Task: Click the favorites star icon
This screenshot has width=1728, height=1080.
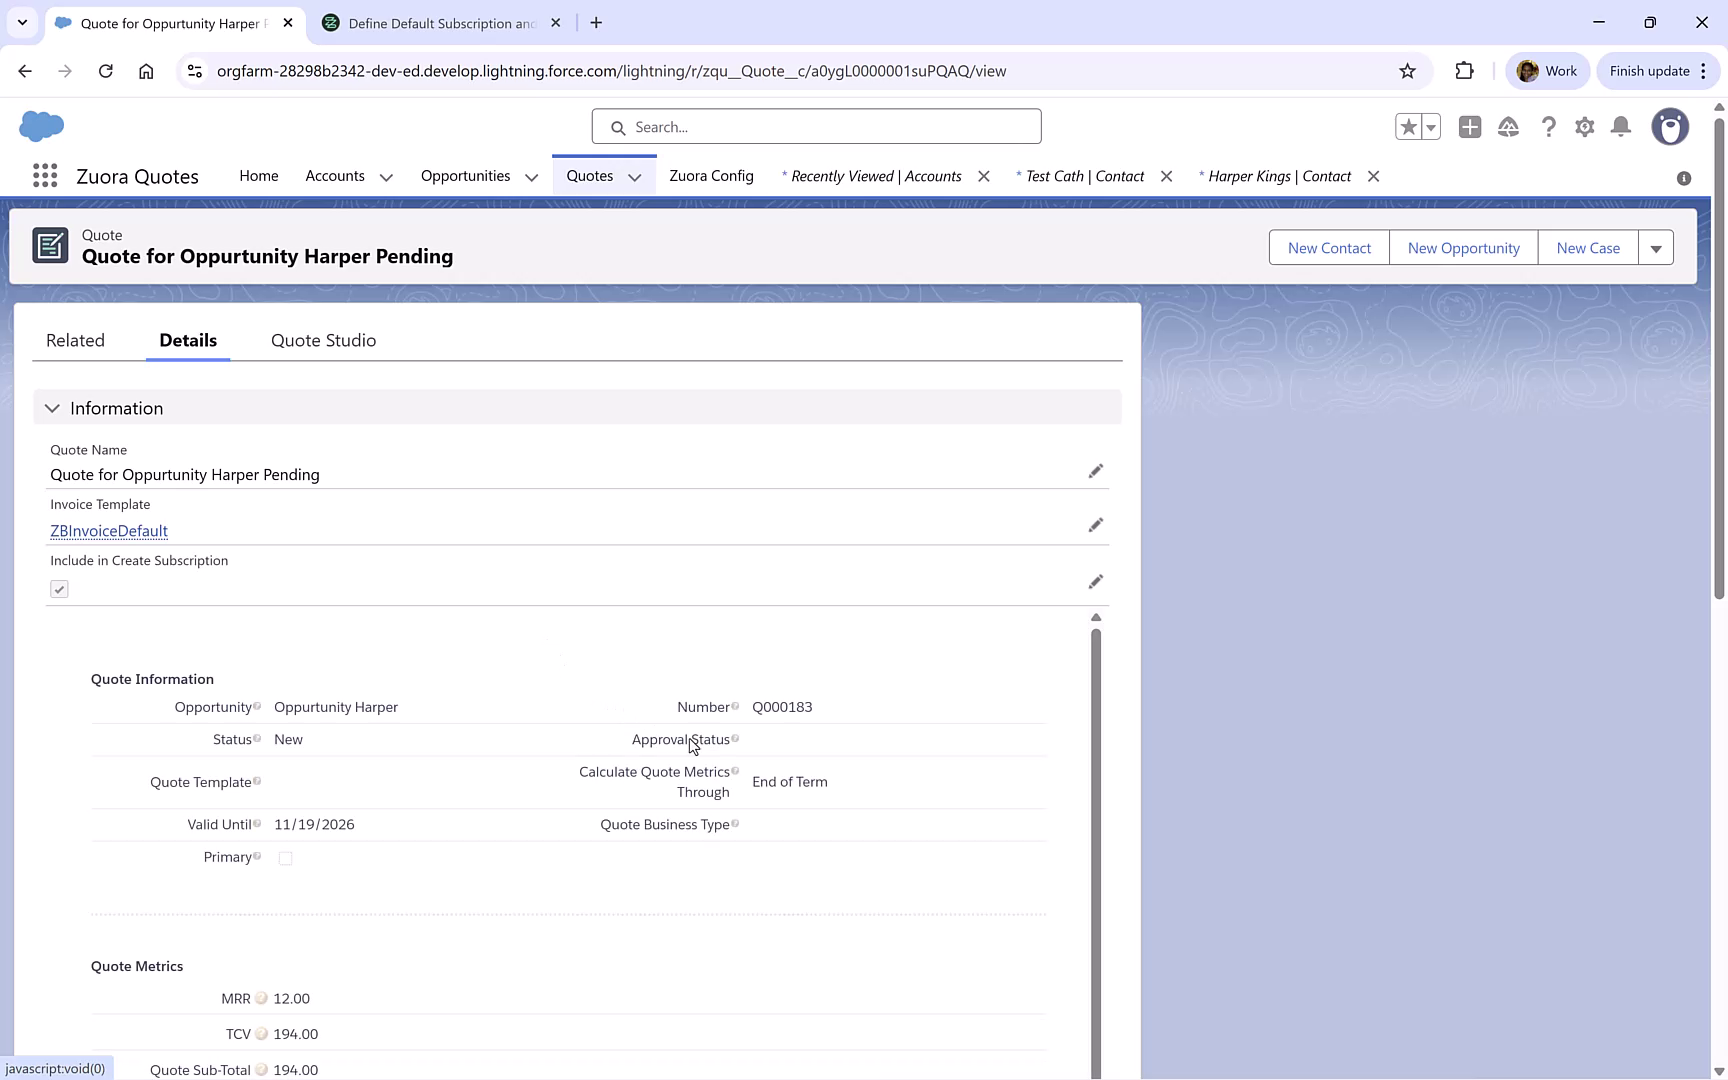Action: (x=1408, y=127)
